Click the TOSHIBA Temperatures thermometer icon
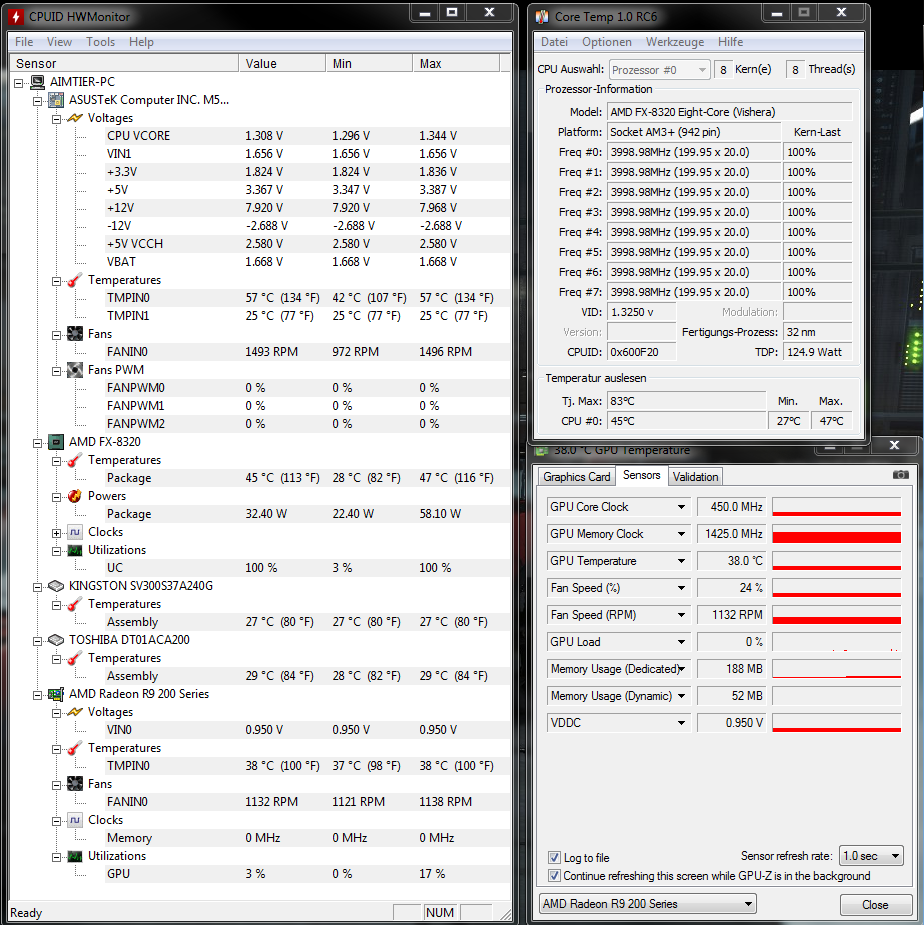Screen dimensions: 924x925 point(75,658)
